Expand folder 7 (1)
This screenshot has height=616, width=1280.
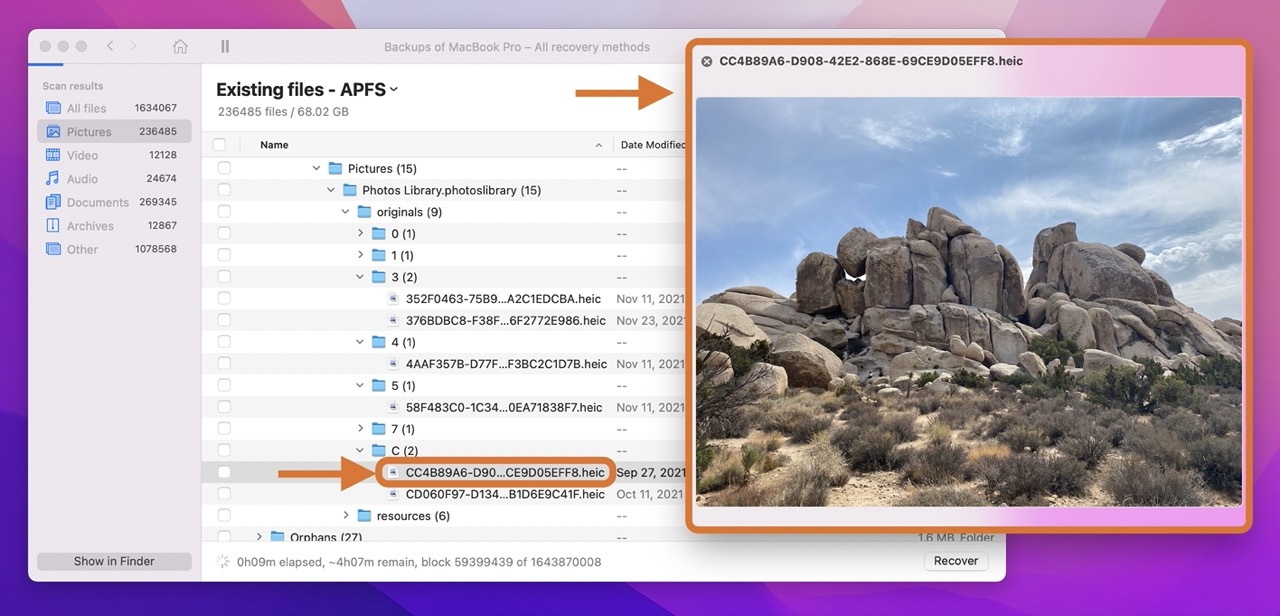pyautogui.click(x=361, y=429)
